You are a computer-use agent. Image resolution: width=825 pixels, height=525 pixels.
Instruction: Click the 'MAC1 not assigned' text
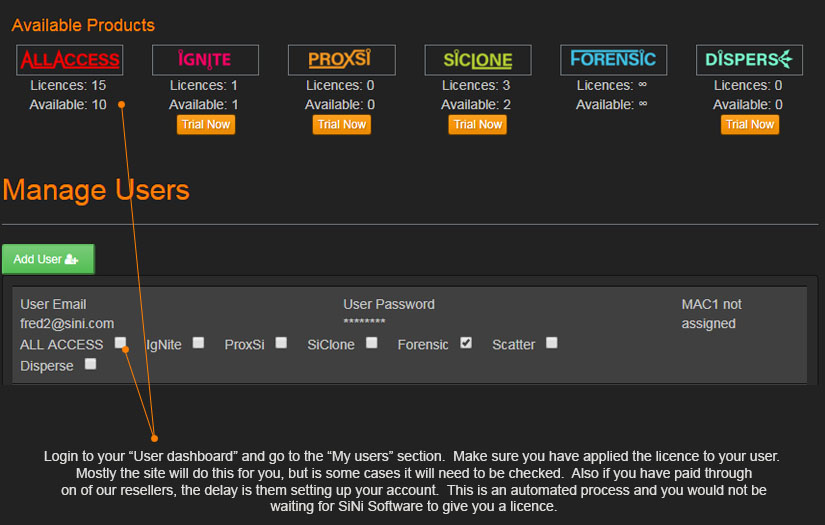711,314
